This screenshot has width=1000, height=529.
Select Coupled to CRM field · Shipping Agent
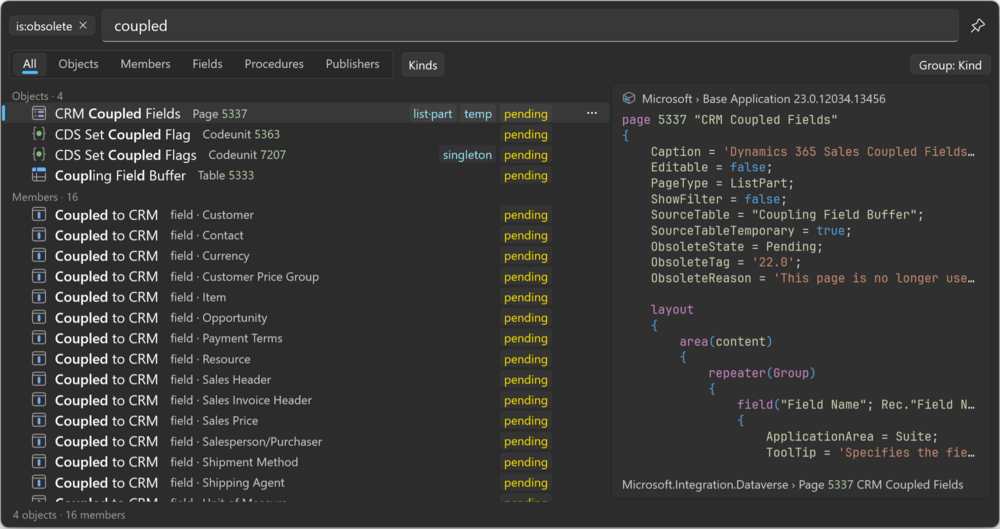(306, 482)
